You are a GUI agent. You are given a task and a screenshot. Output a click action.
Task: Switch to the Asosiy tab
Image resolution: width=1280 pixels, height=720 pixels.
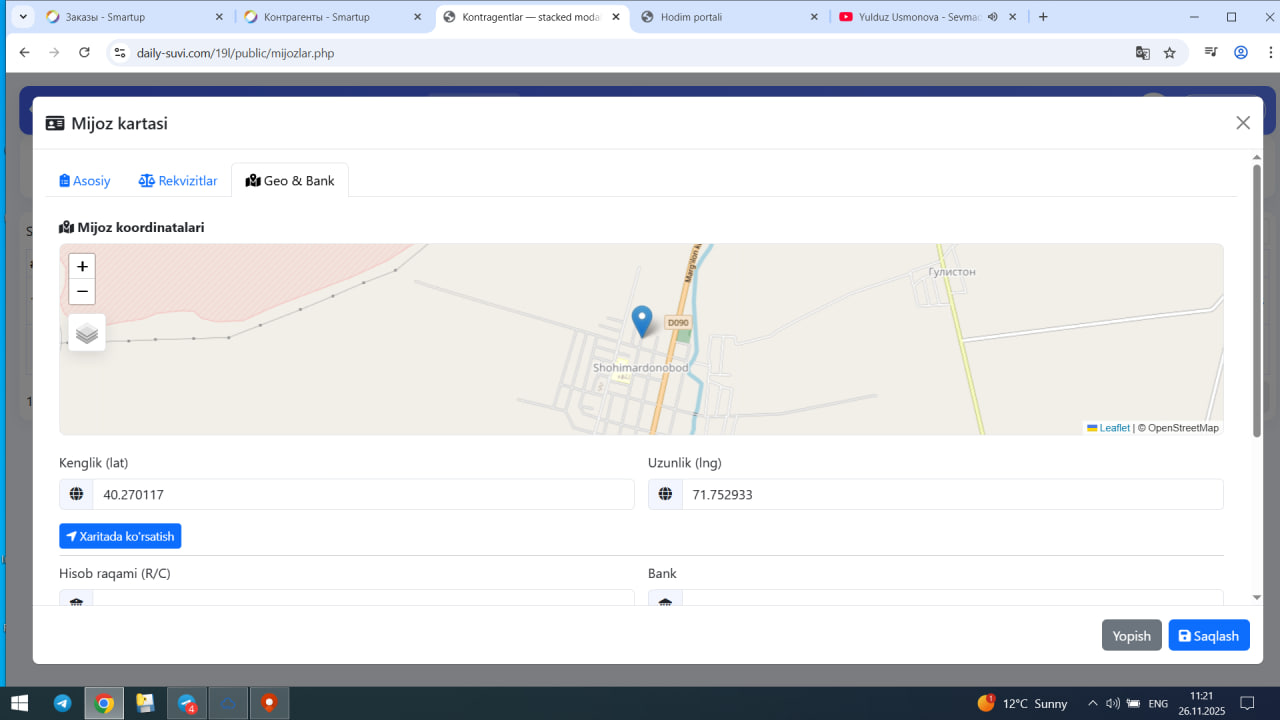[x=85, y=181]
